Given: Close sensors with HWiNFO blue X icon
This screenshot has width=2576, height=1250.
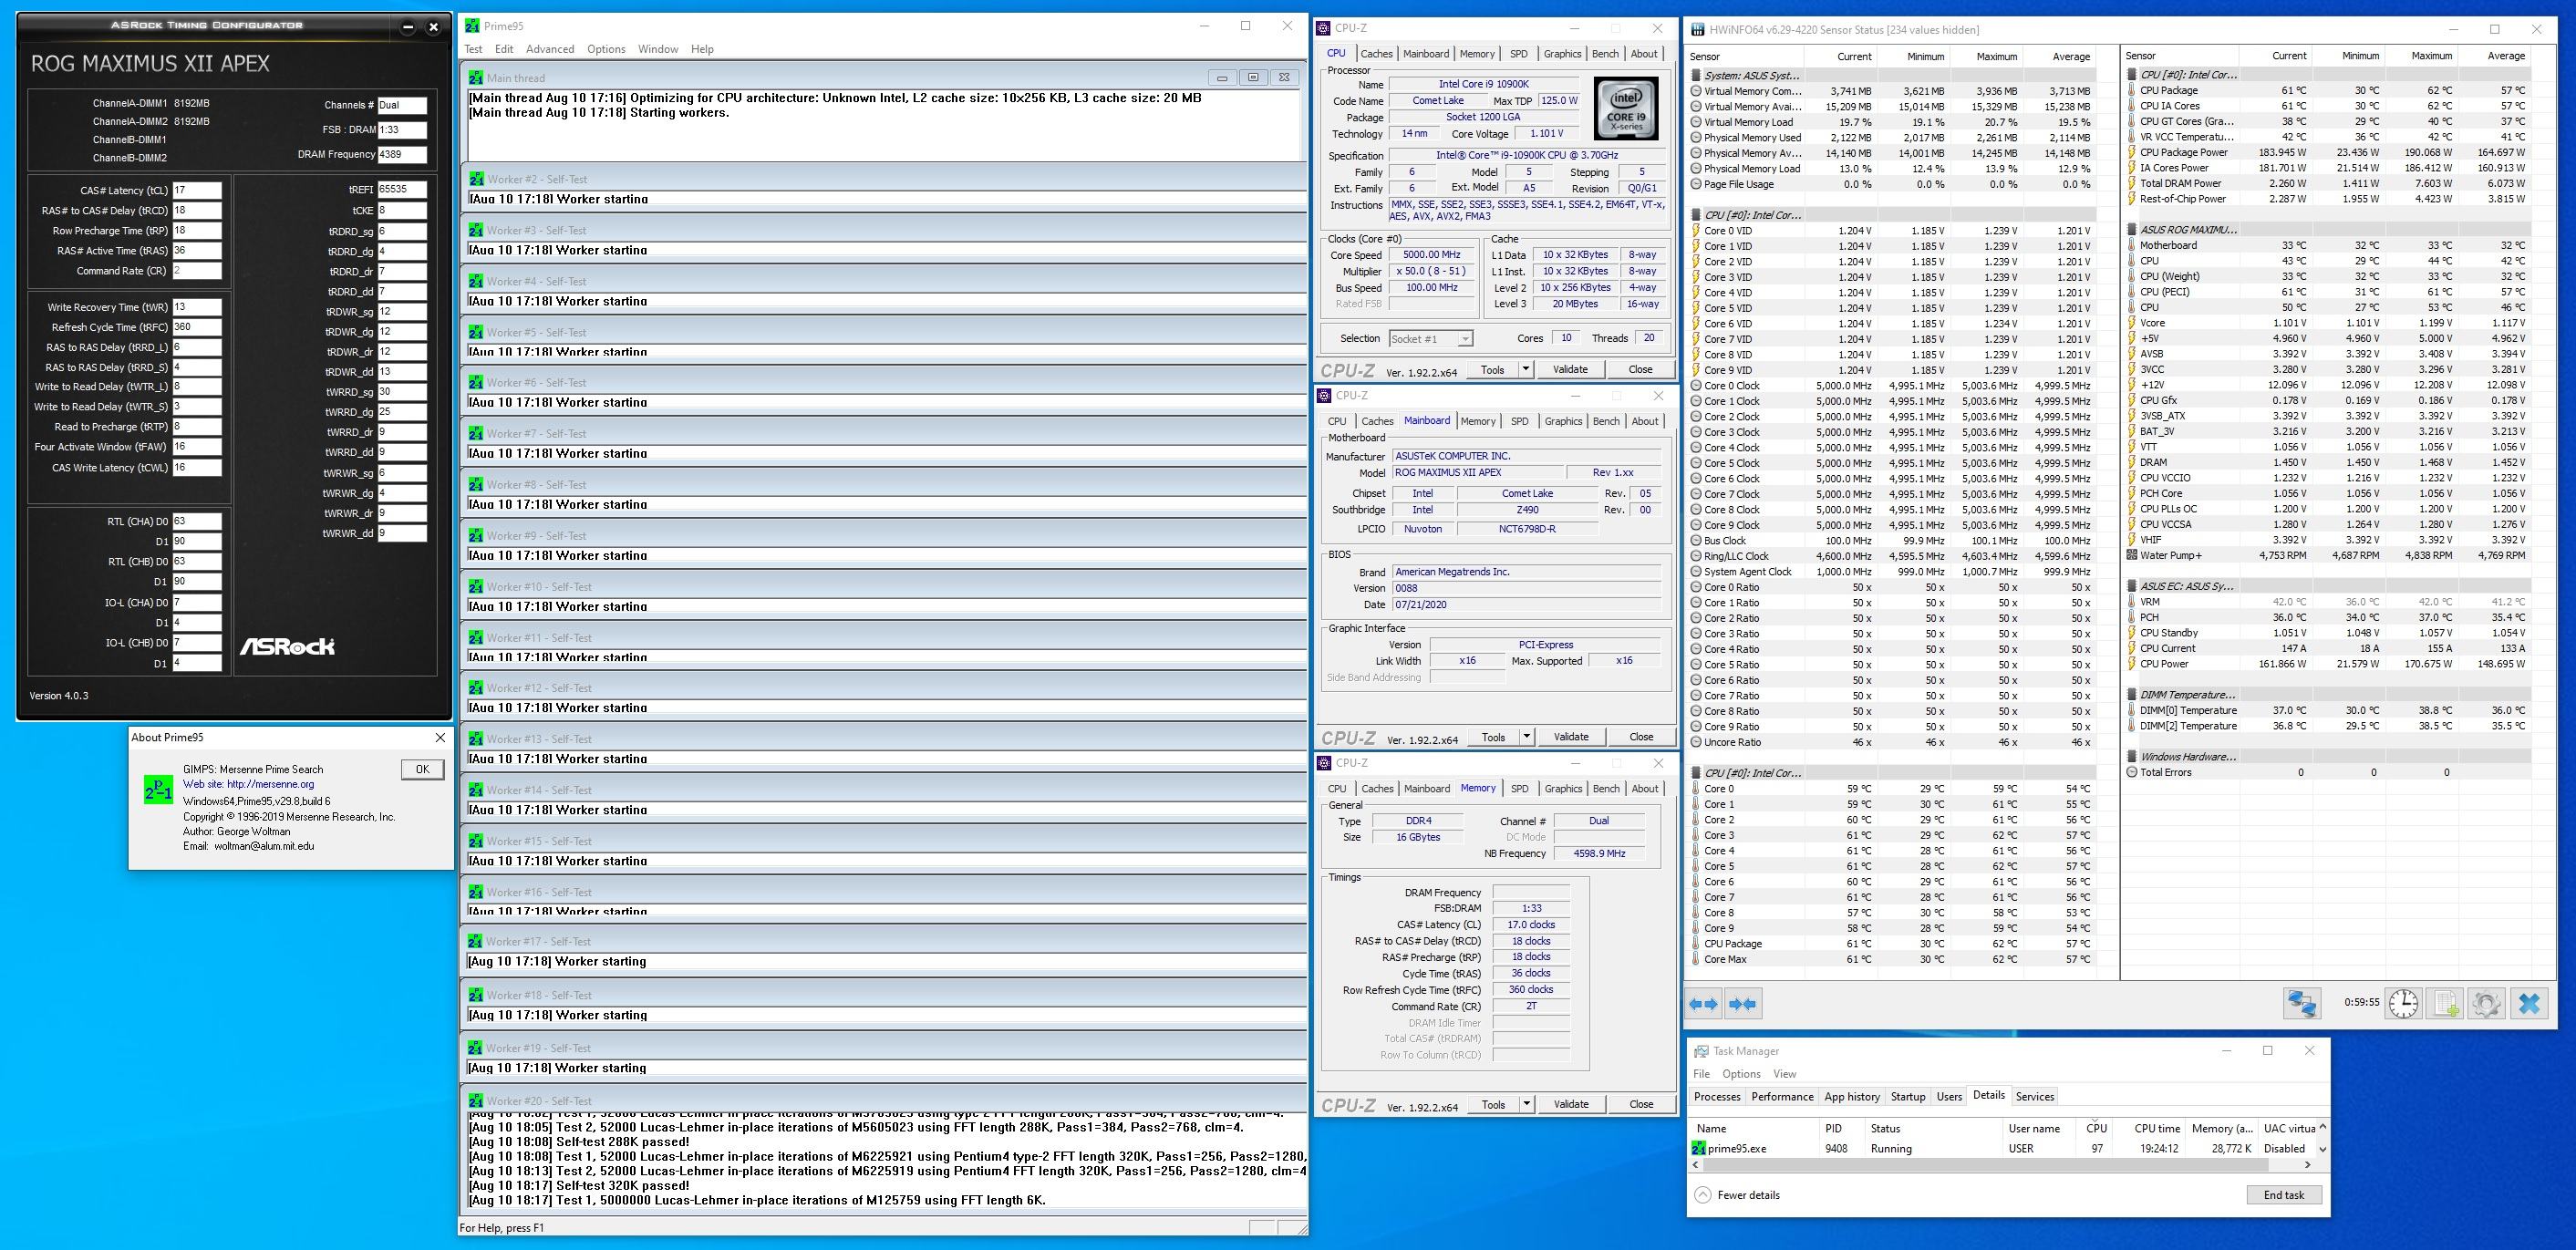Looking at the screenshot, I should 2529,1003.
